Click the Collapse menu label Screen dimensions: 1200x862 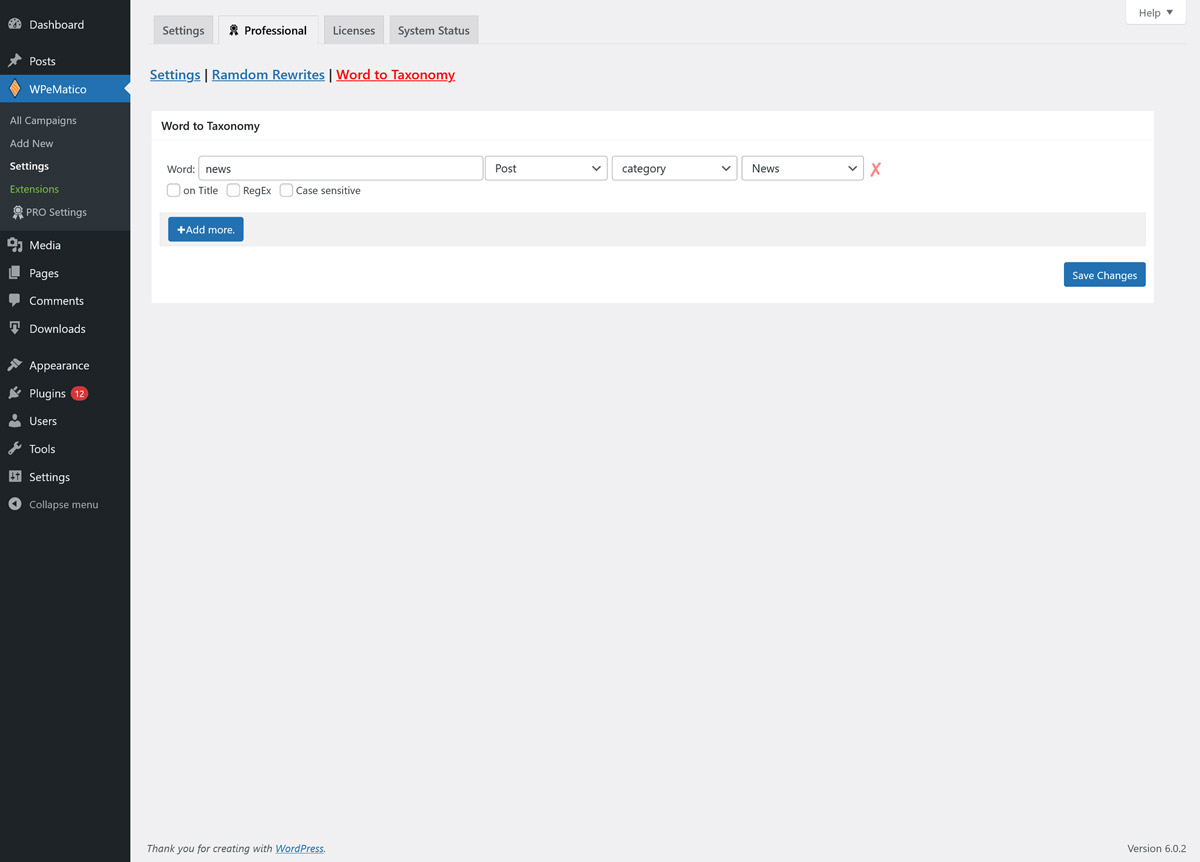[x=64, y=504]
